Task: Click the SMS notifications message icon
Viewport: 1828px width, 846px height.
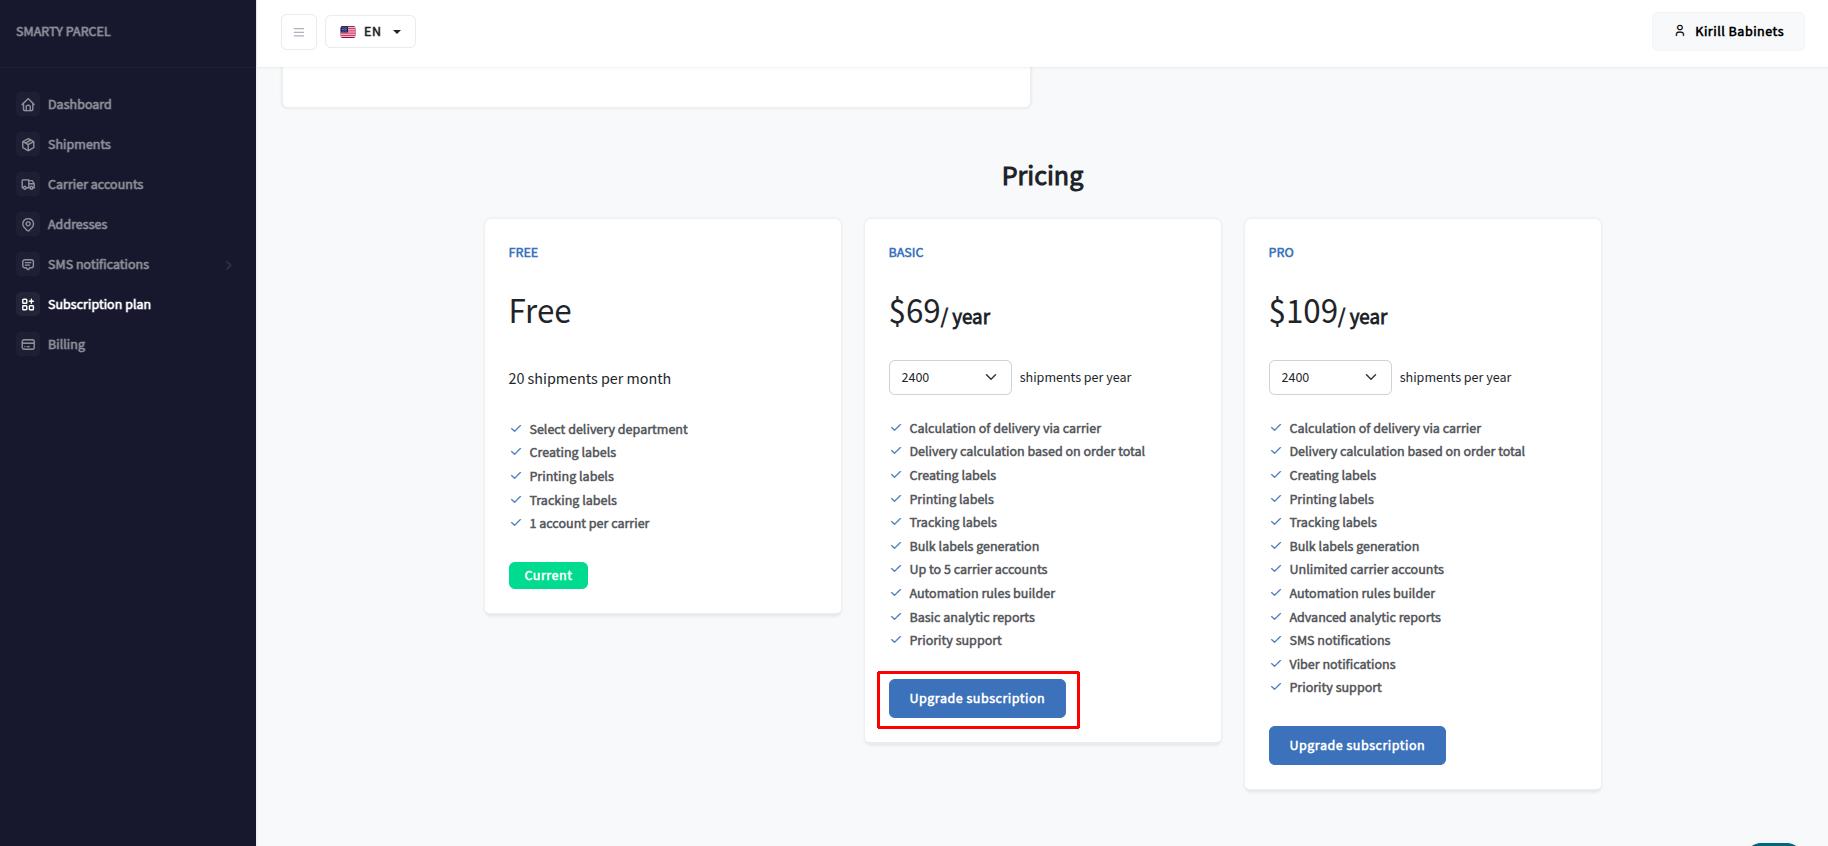Action: click(28, 265)
